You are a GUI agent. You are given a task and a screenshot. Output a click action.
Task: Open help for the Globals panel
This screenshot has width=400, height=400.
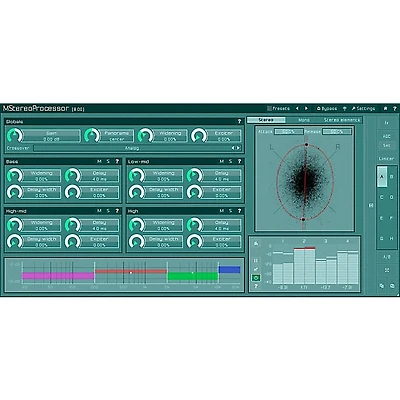click(239, 121)
